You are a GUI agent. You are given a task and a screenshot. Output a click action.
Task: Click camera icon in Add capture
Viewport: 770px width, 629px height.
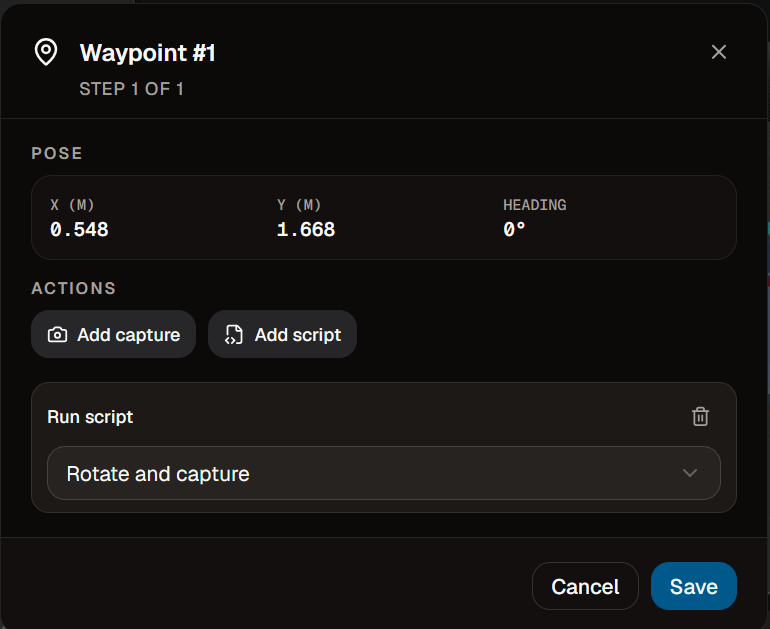coord(57,335)
